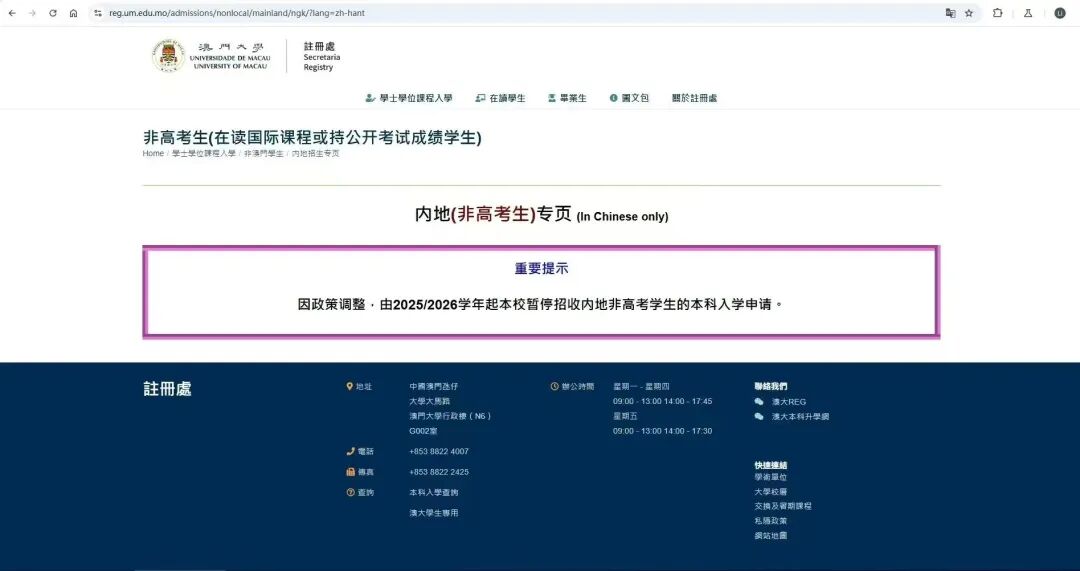1080x571 pixels.
Task: Open the 學士學位課程入學 menu
Action: coord(409,98)
